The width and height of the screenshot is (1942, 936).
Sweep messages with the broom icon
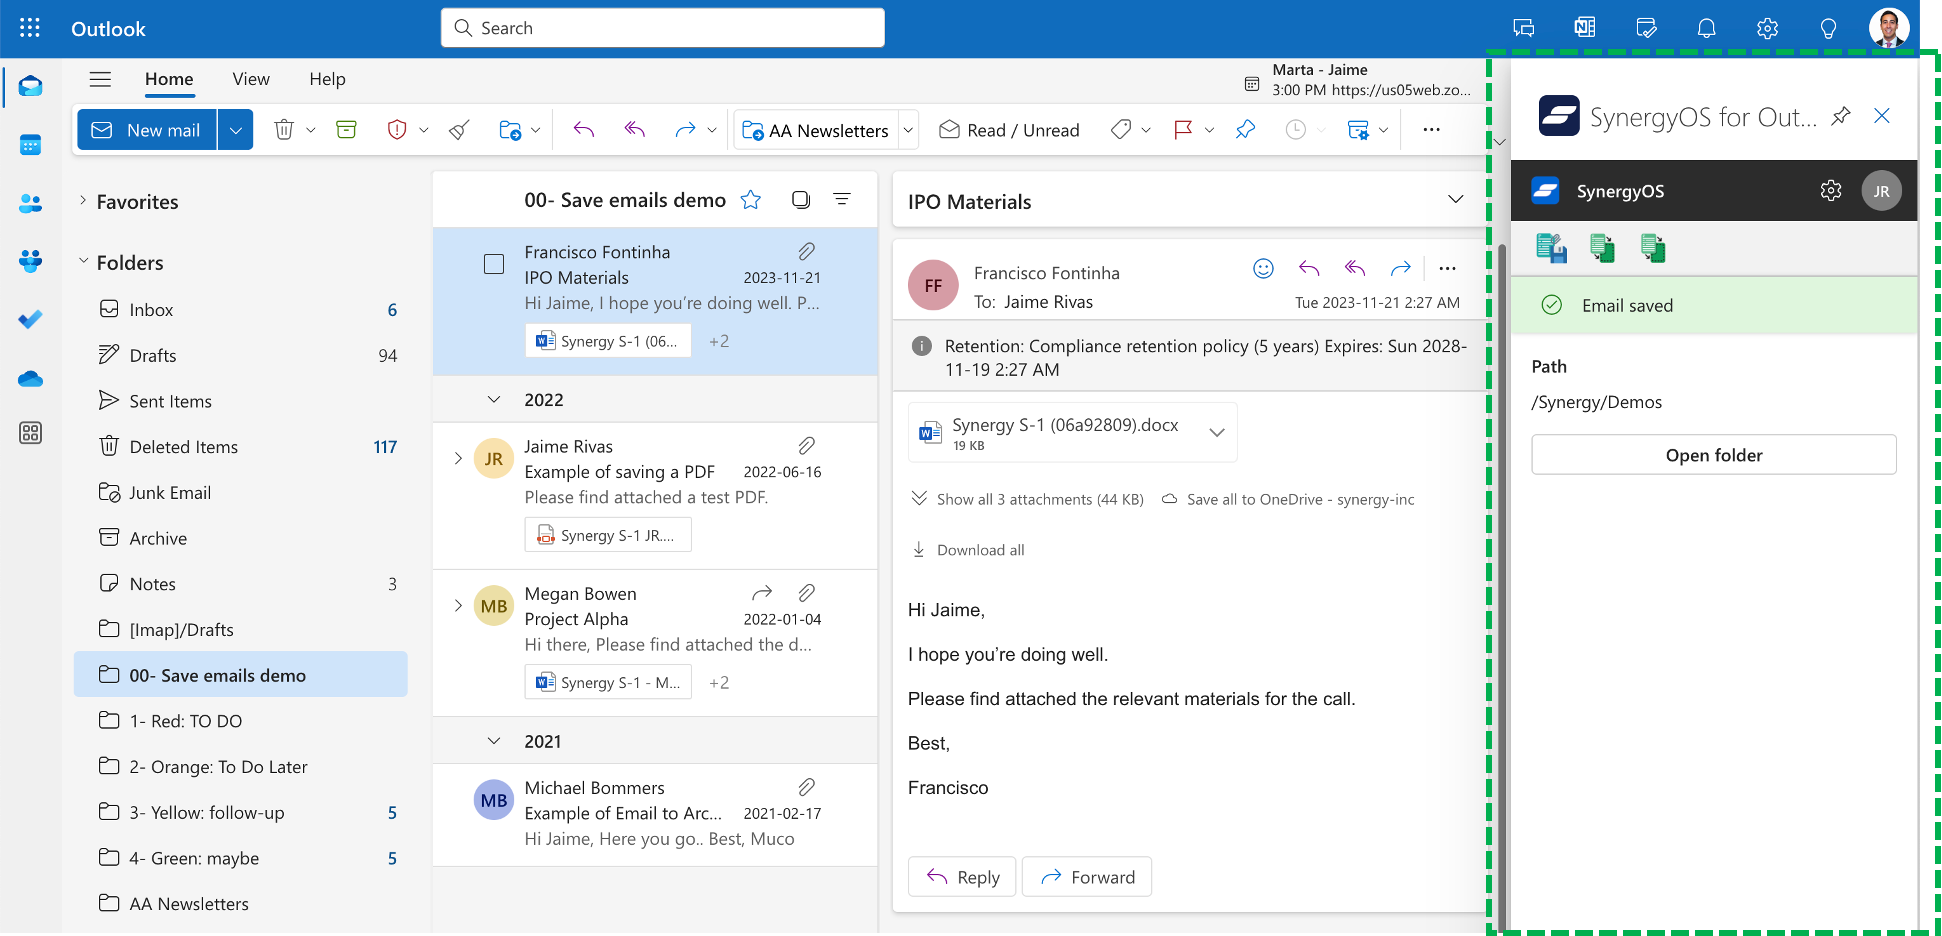point(459,130)
